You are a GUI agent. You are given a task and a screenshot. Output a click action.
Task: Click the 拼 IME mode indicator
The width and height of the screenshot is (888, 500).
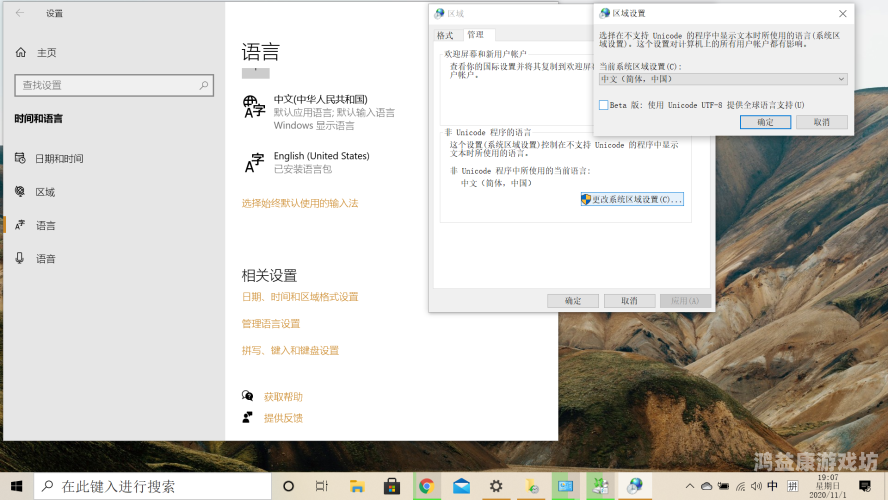point(793,486)
